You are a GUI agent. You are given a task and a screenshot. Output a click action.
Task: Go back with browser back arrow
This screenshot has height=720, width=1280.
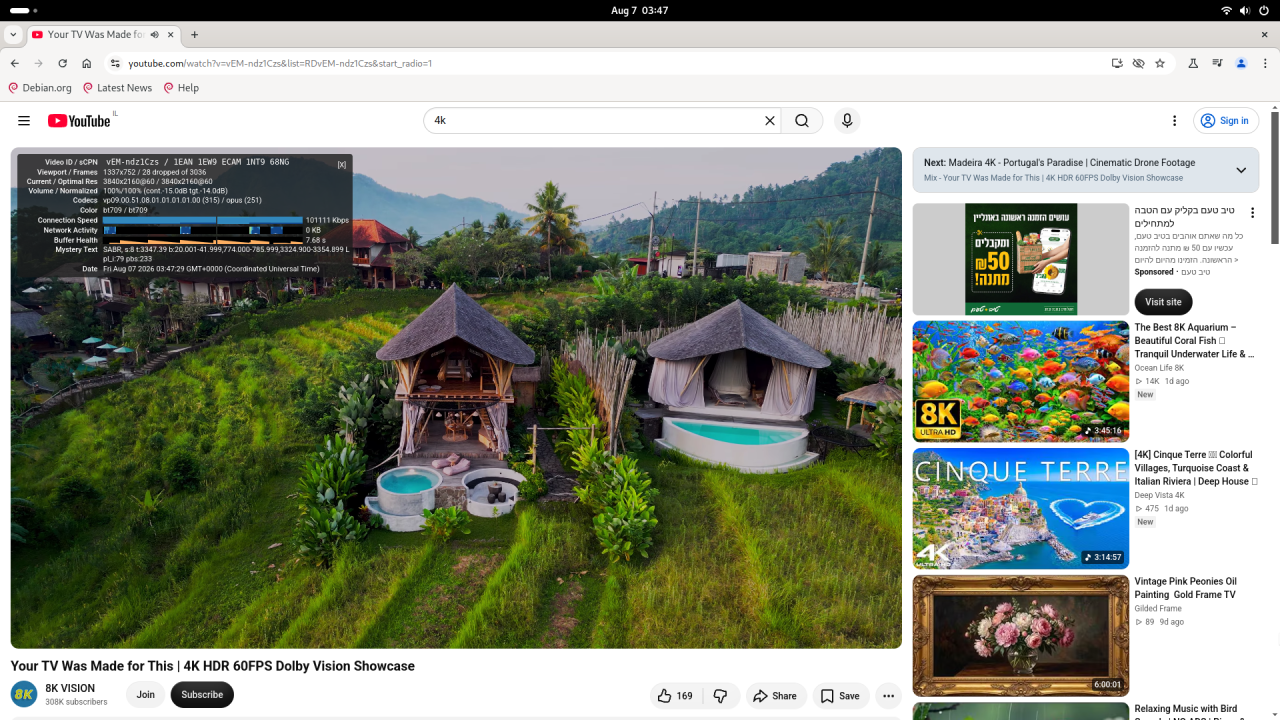point(14,63)
